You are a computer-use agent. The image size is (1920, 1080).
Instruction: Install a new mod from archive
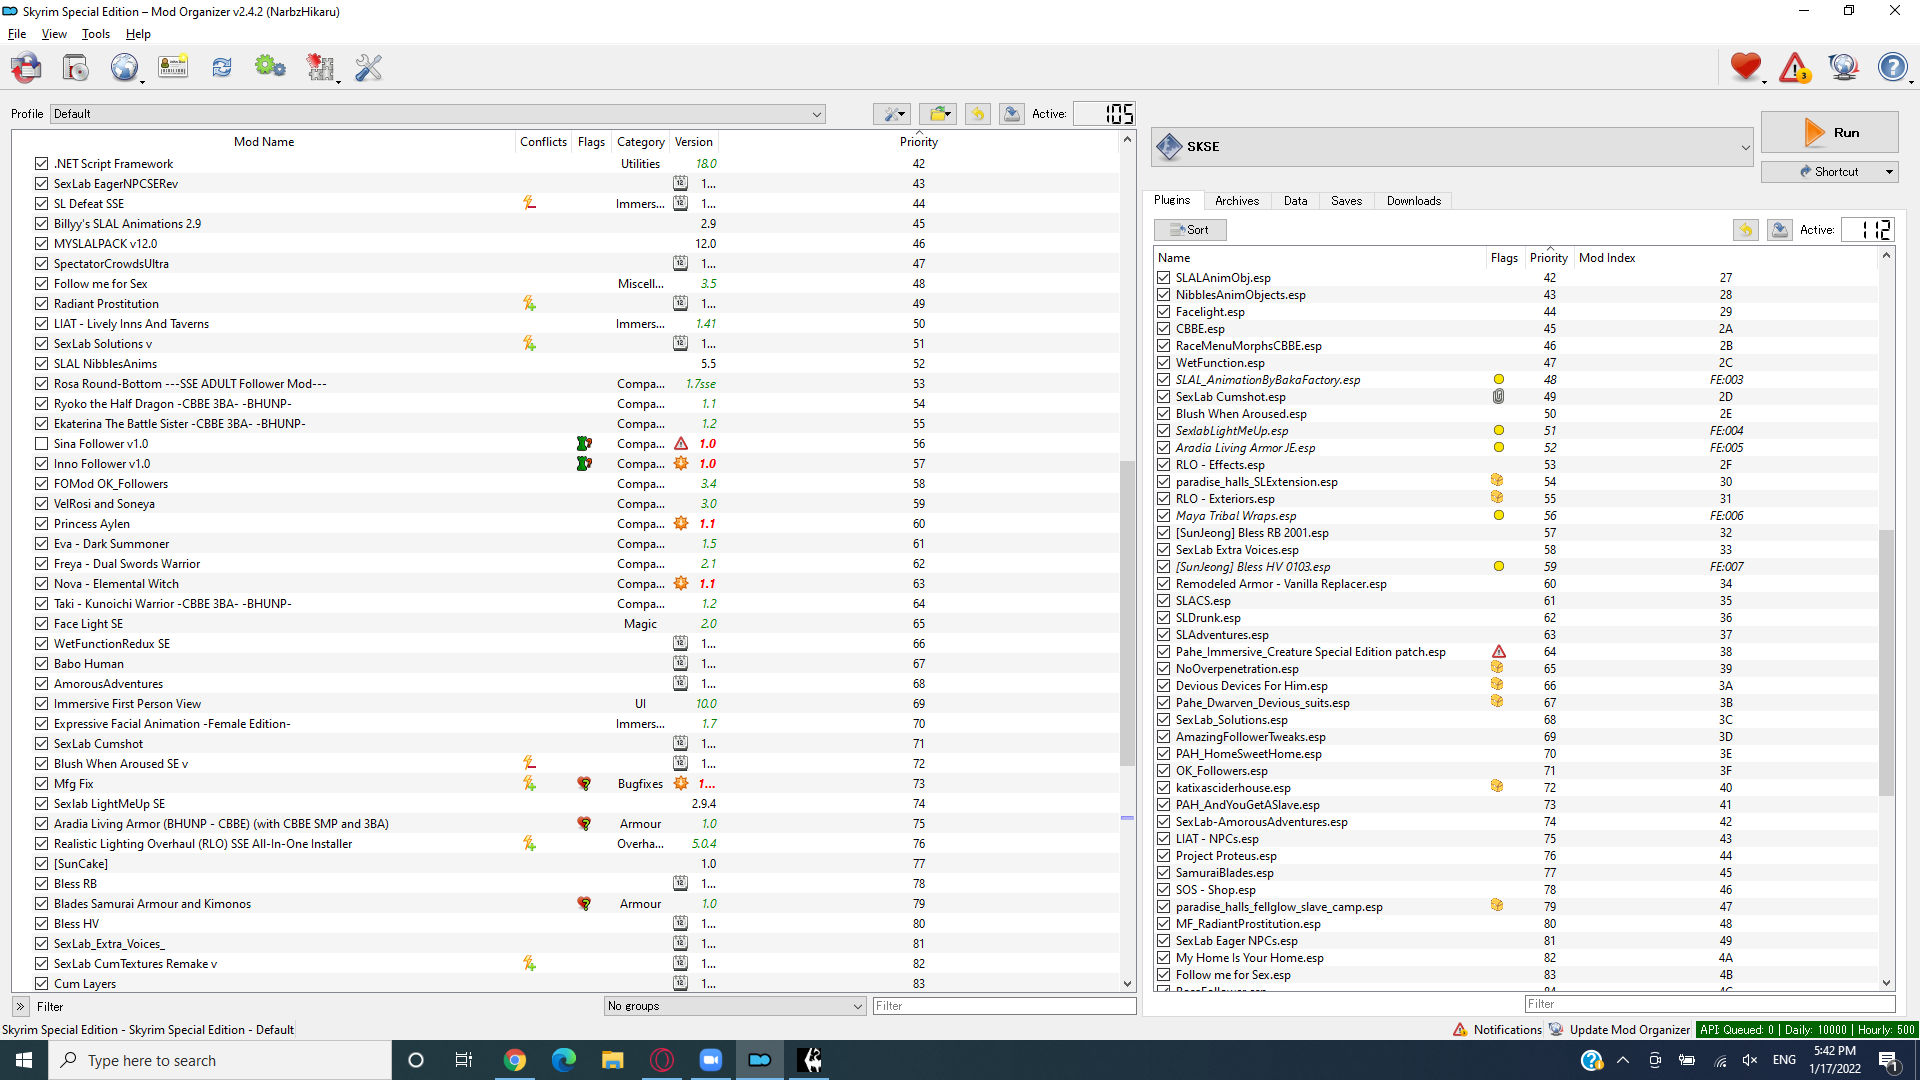[76, 68]
